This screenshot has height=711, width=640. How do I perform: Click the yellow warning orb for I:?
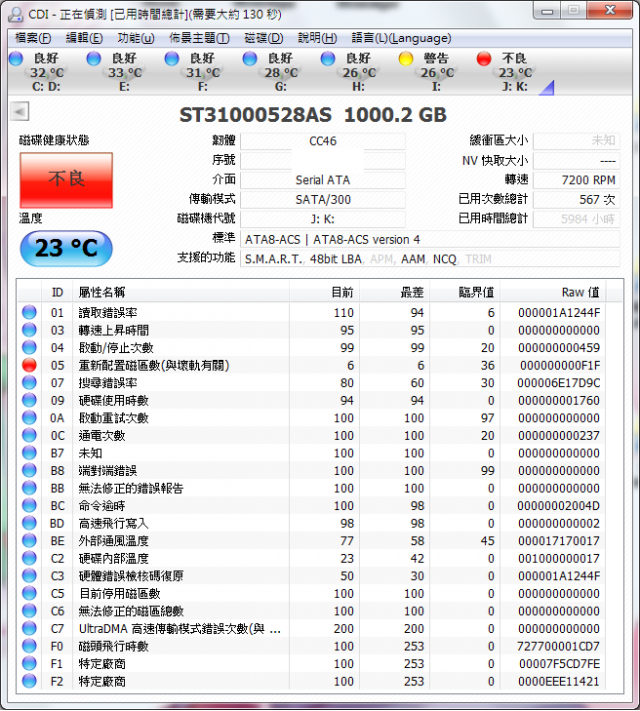coord(406,58)
